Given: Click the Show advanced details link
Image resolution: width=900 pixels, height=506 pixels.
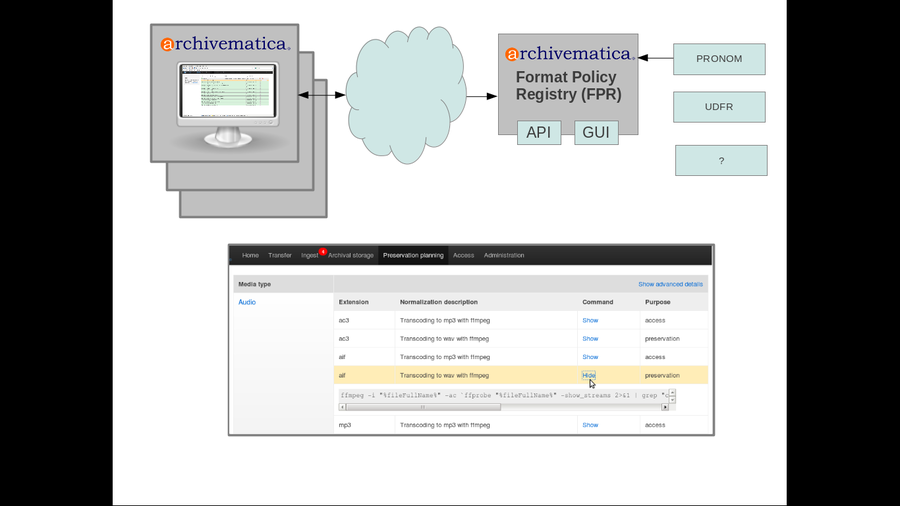Looking at the screenshot, I should coord(670,284).
